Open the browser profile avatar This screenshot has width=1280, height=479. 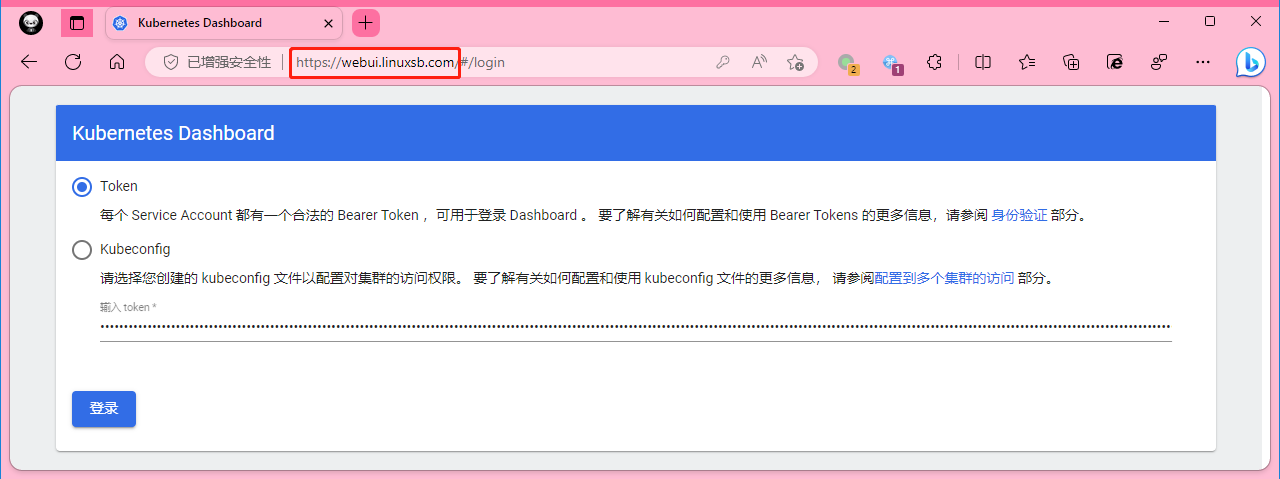[x=31, y=22]
